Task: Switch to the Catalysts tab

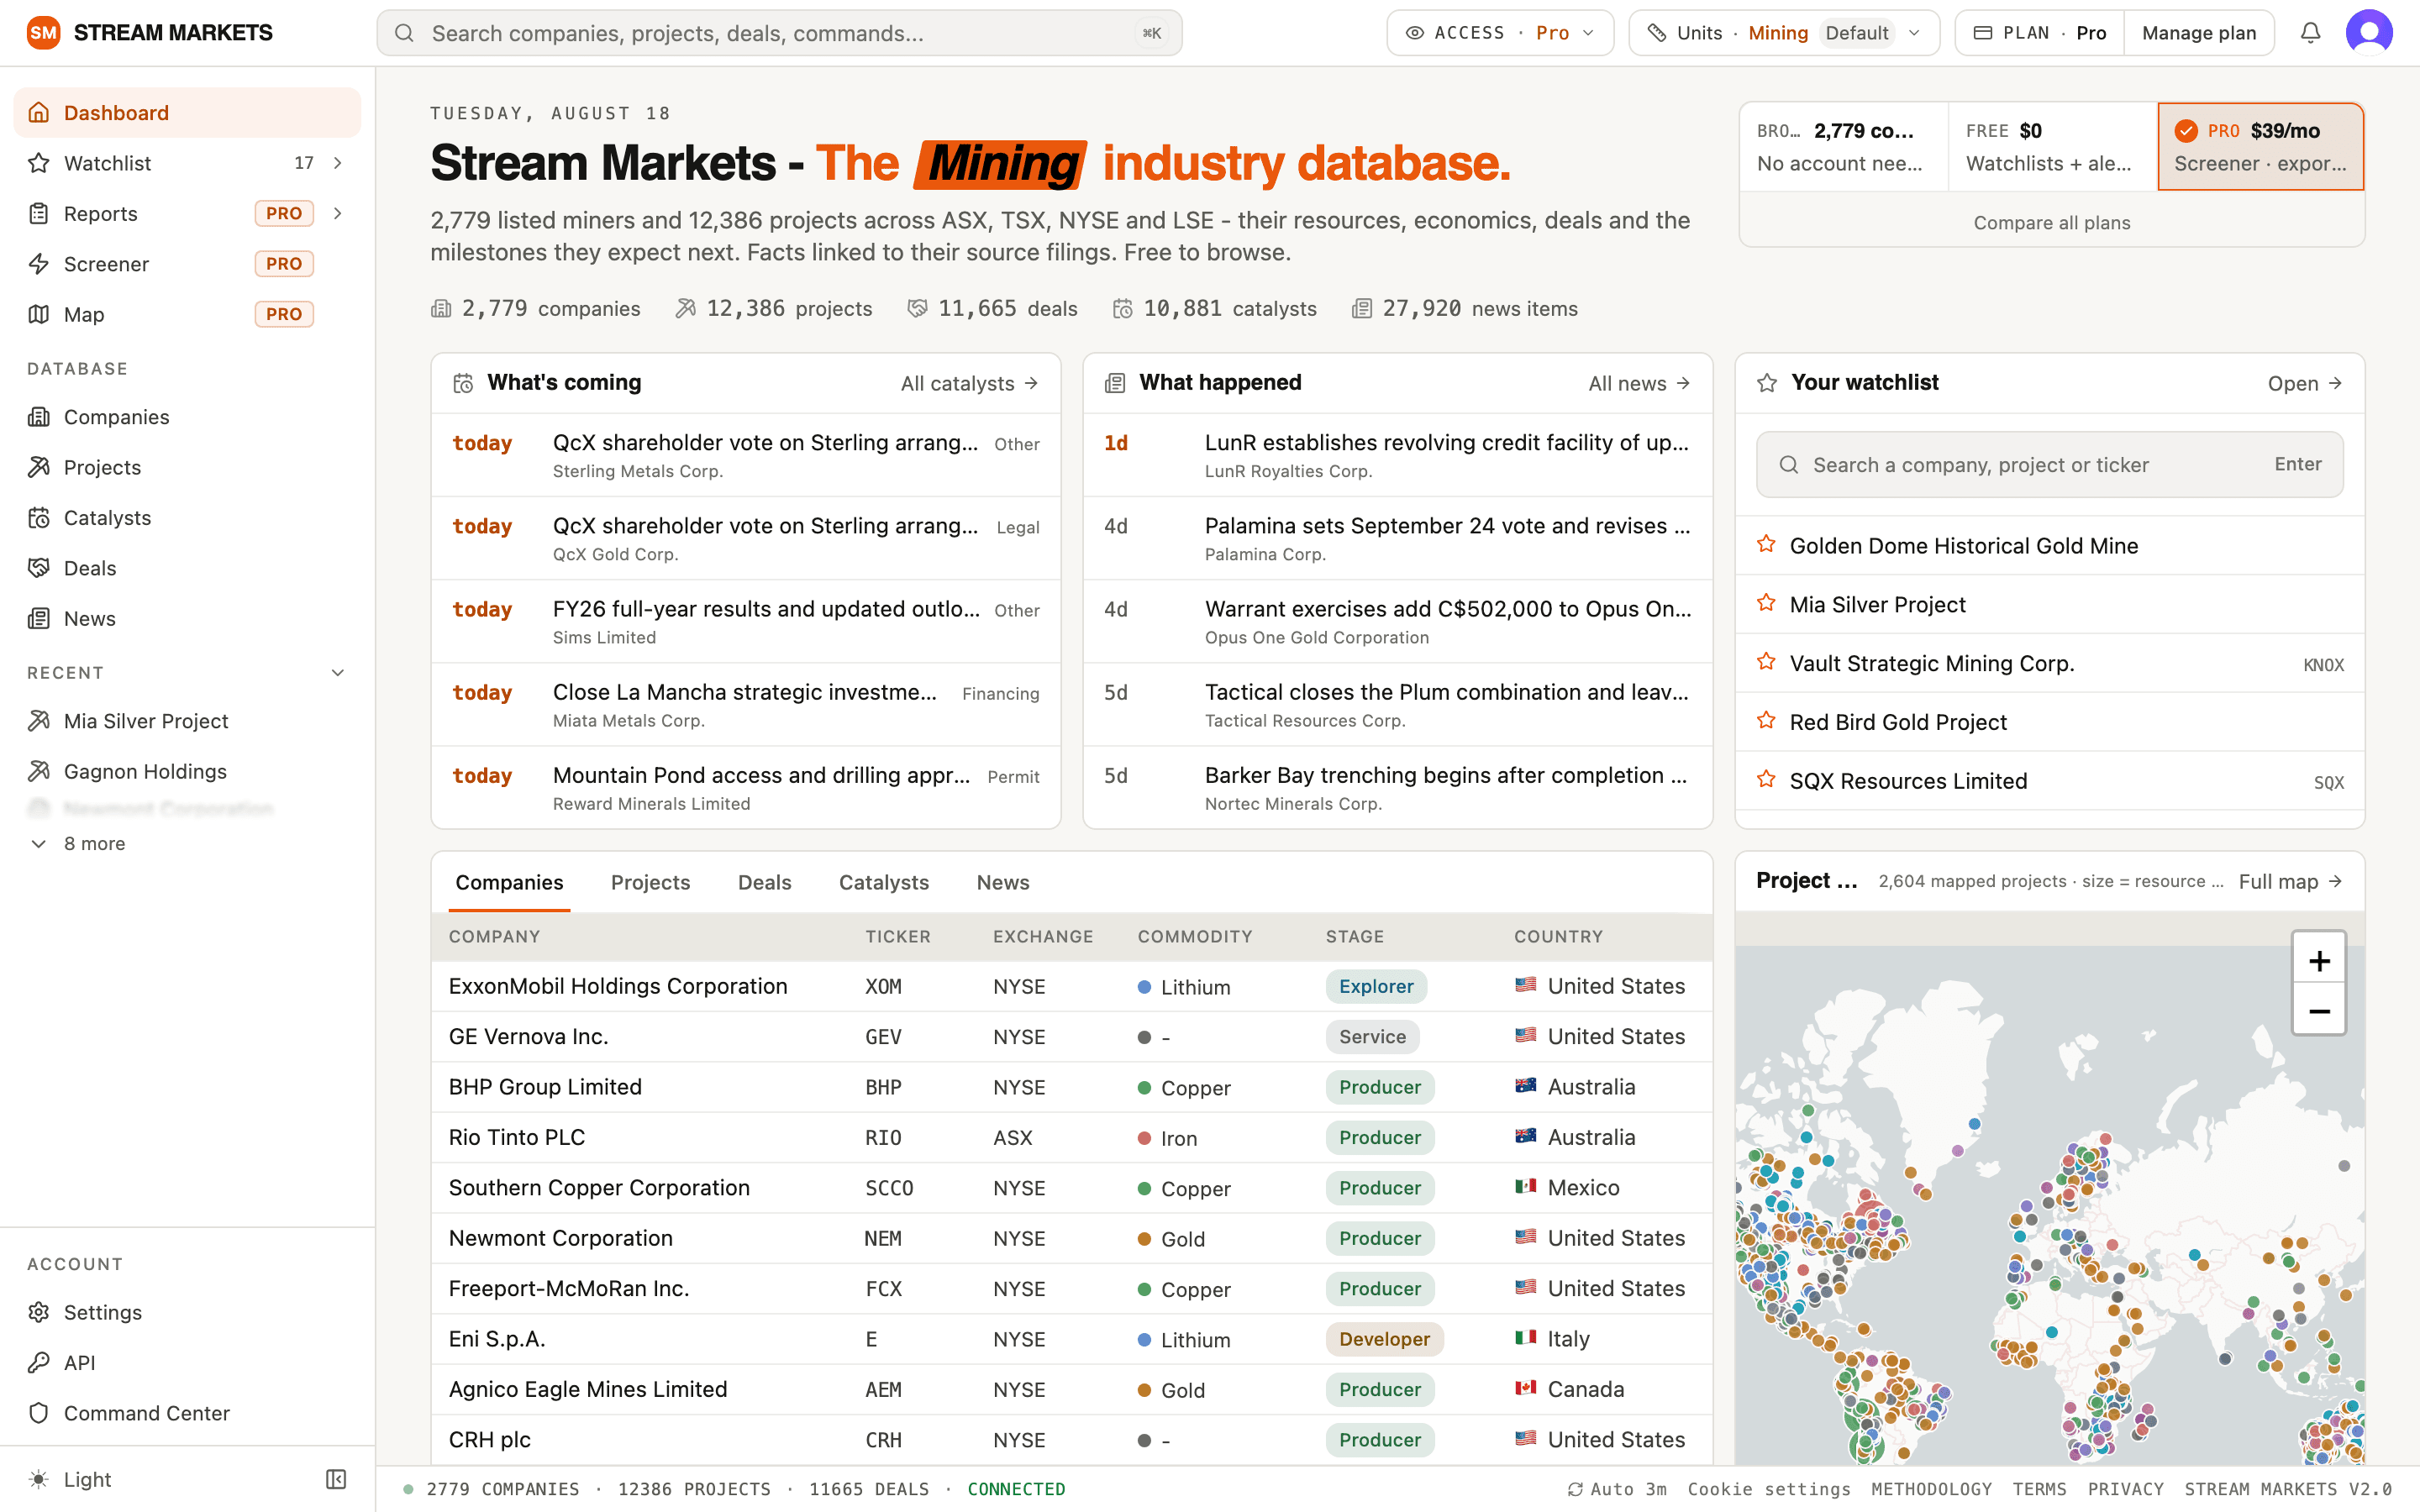Action: coord(883,882)
